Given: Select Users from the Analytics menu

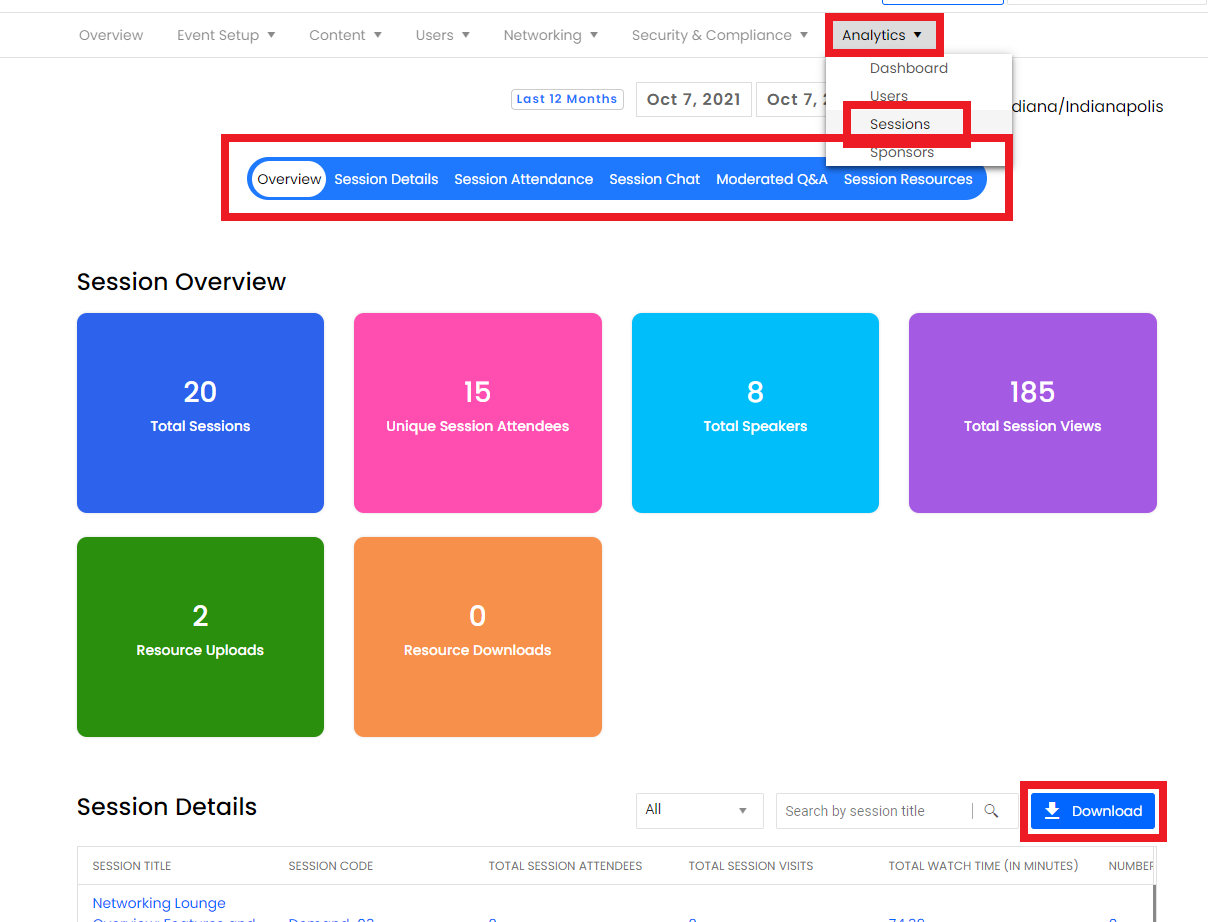Looking at the screenshot, I should point(886,95).
